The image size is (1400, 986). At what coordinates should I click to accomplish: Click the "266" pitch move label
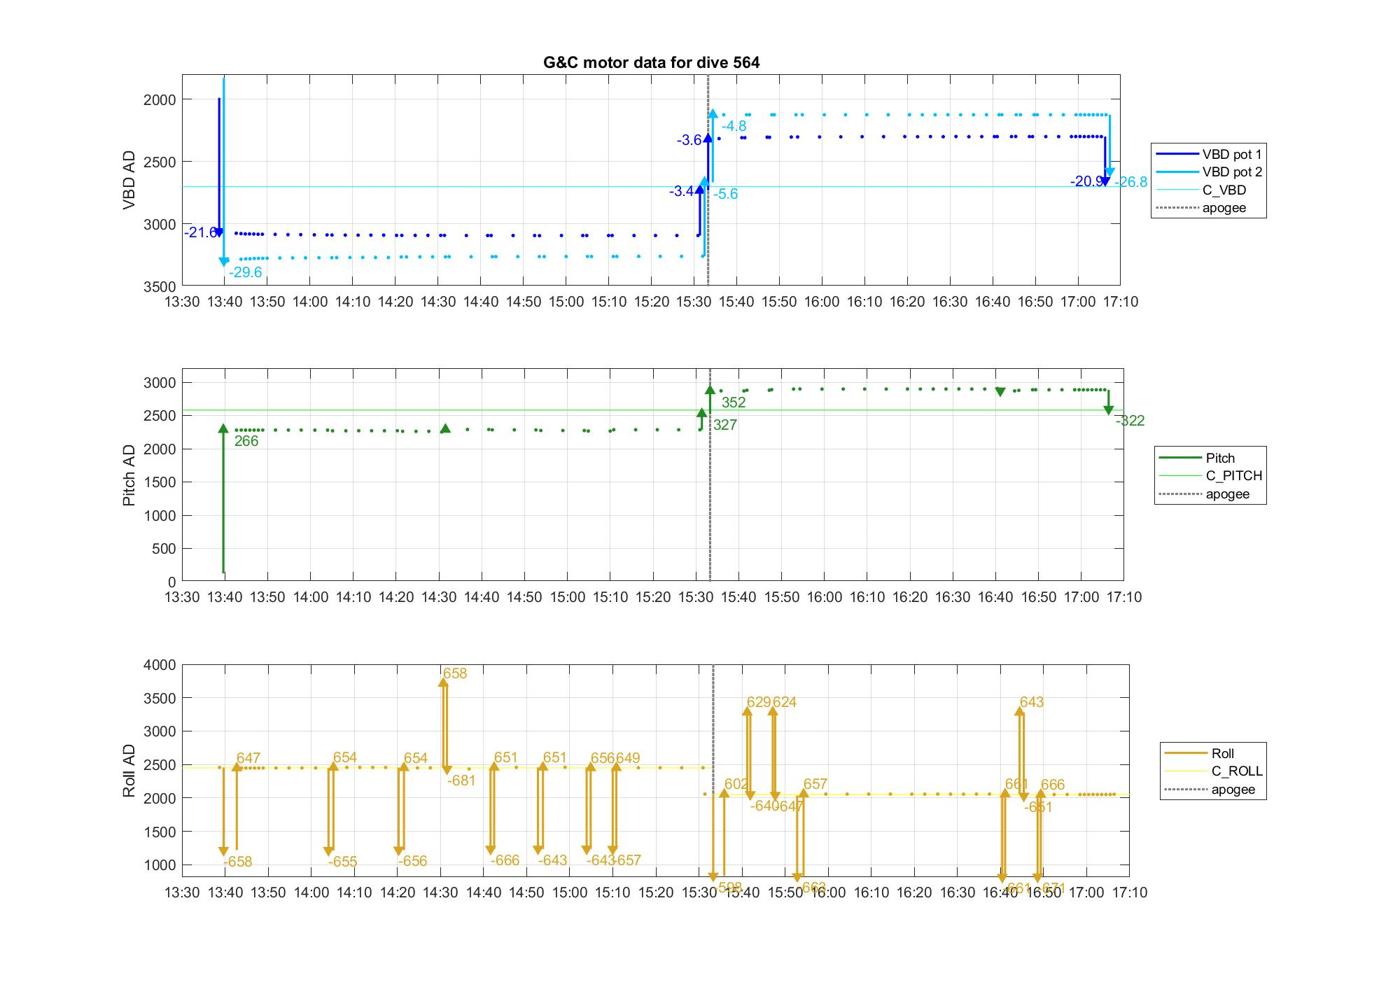tap(246, 441)
